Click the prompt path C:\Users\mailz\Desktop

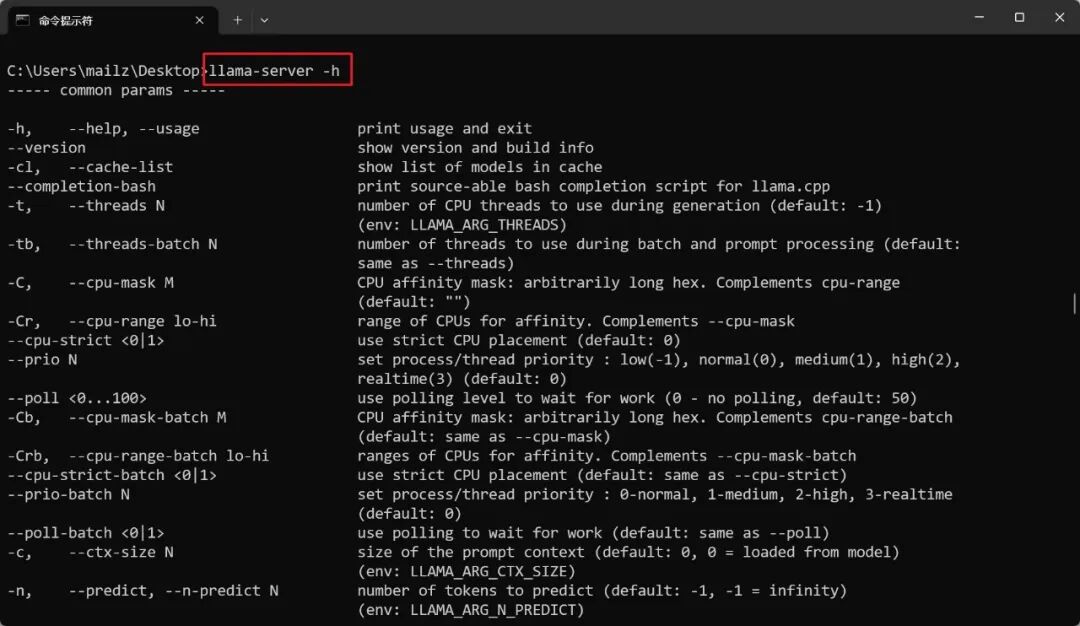coord(103,70)
